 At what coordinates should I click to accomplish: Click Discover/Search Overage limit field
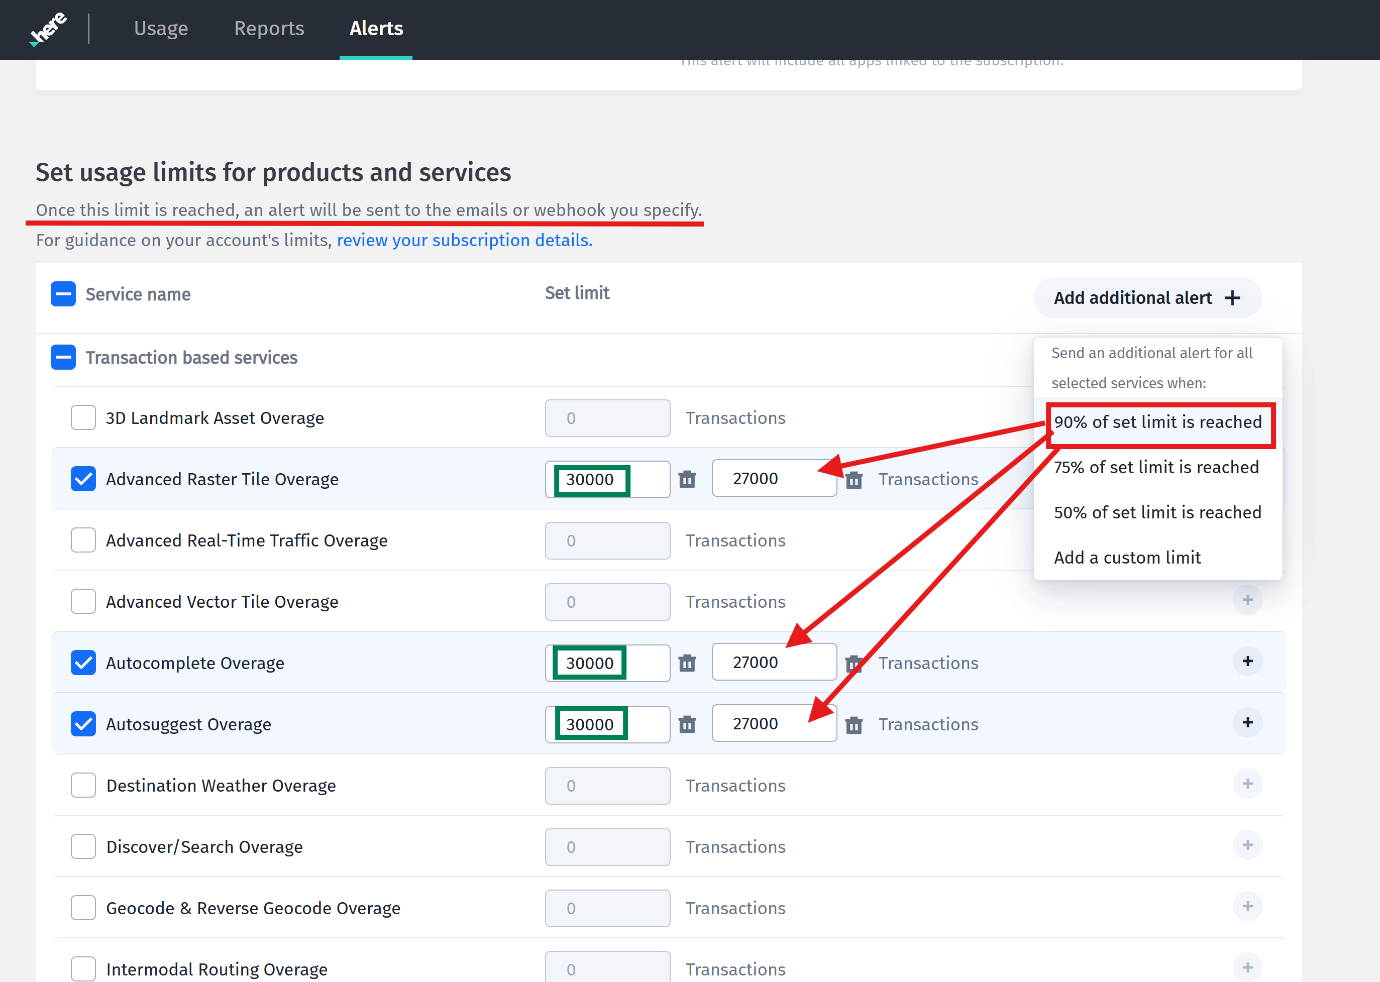[607, 847]
